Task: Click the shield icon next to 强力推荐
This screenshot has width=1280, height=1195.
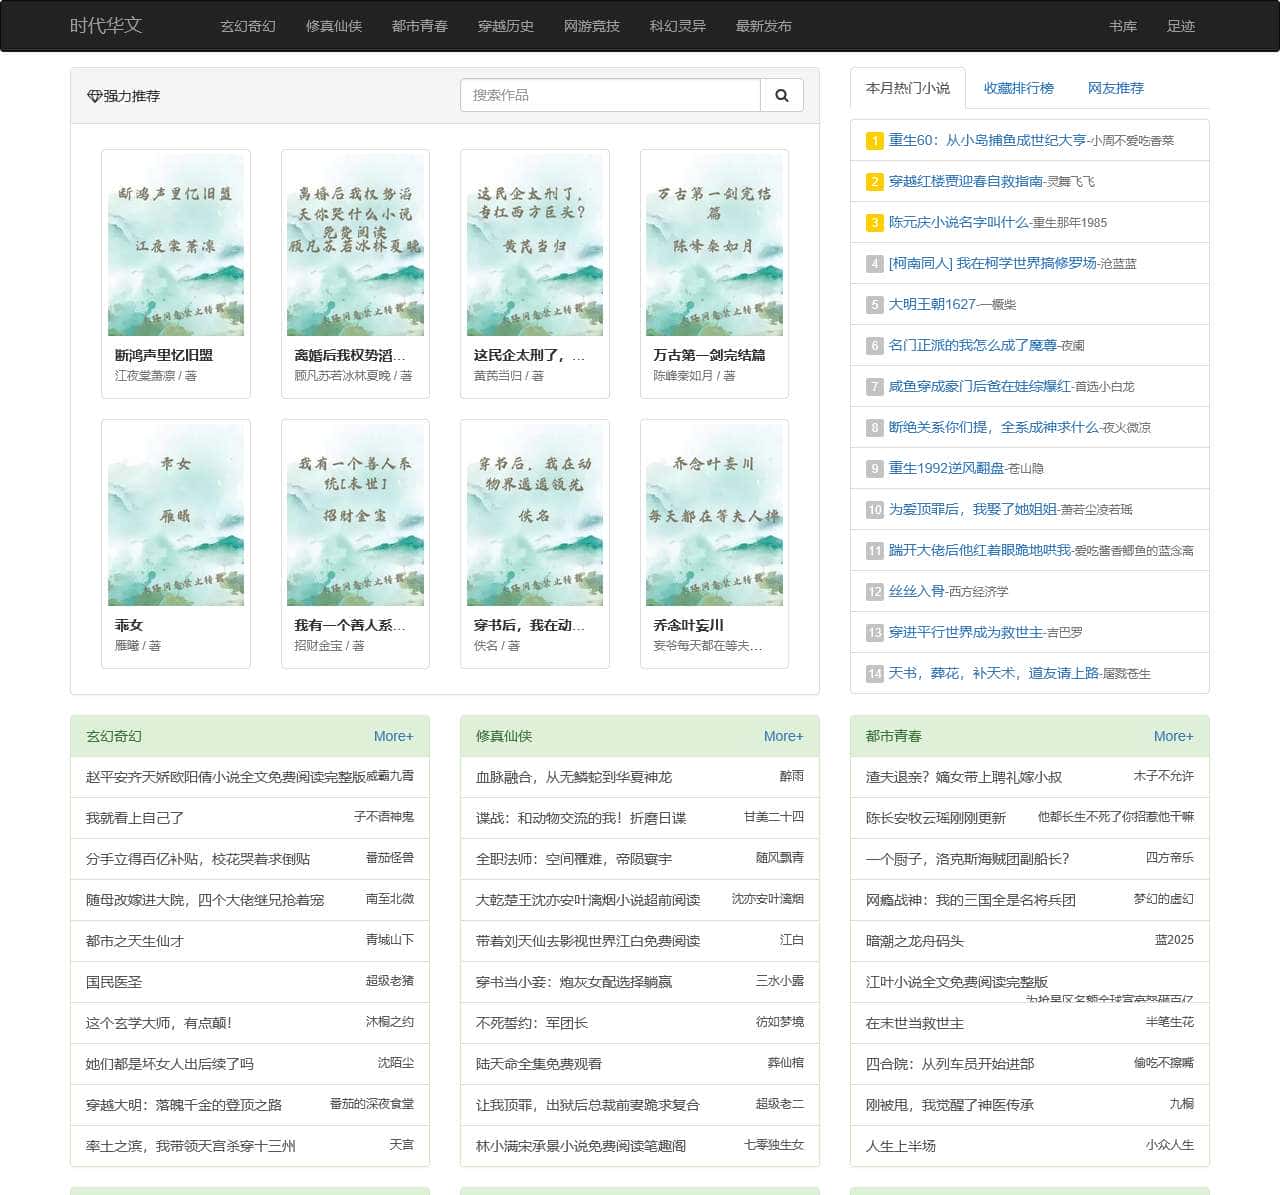Action: click(95, 96)
